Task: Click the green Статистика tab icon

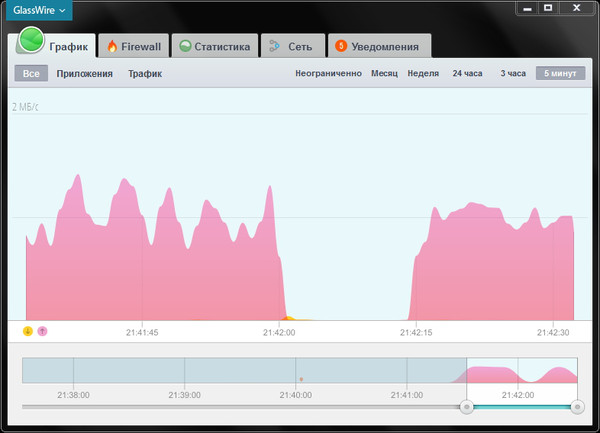Action: coord(184,46)
